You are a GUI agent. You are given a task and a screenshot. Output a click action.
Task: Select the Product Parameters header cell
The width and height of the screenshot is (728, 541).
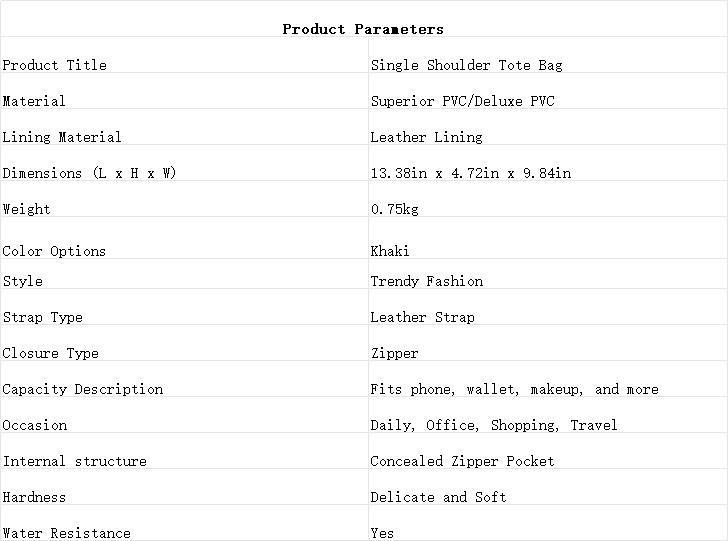click(364, 19)
